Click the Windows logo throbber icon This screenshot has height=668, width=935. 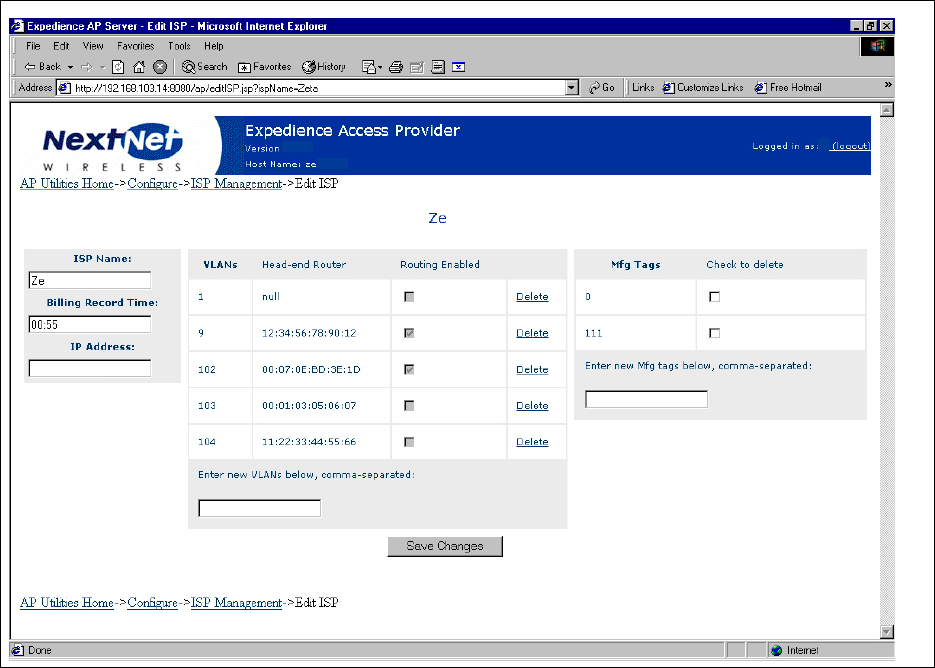click(x=877, y=46)
